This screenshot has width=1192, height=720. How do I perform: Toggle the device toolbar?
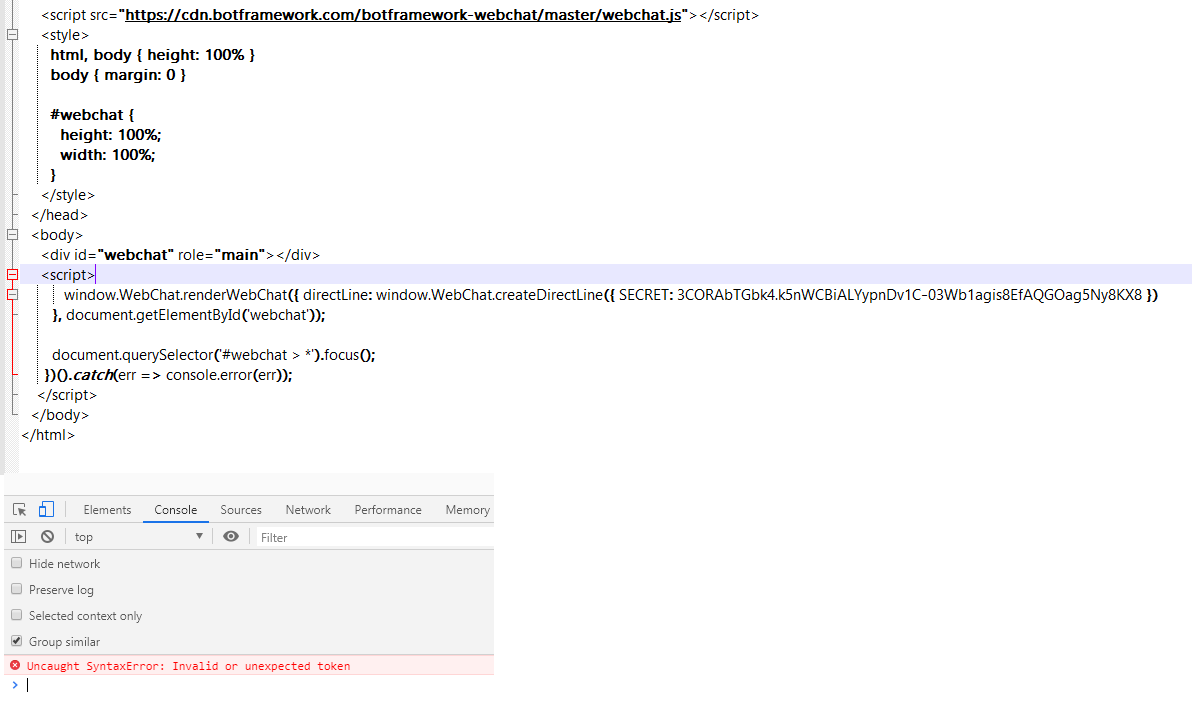tap(45, 509)
